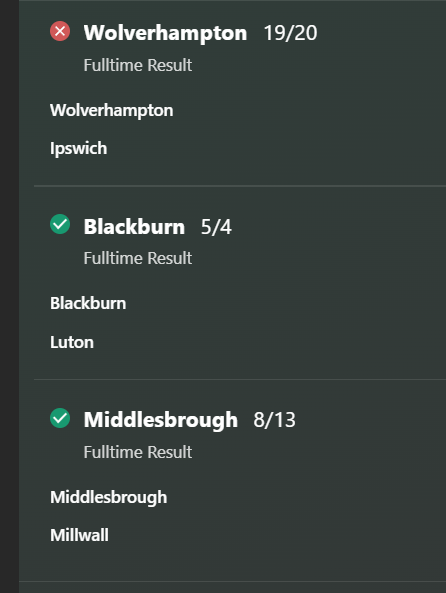Click the 8/13 odds value
The width and height of the screenshot is (446, 593).
click(x=274, y=420)
